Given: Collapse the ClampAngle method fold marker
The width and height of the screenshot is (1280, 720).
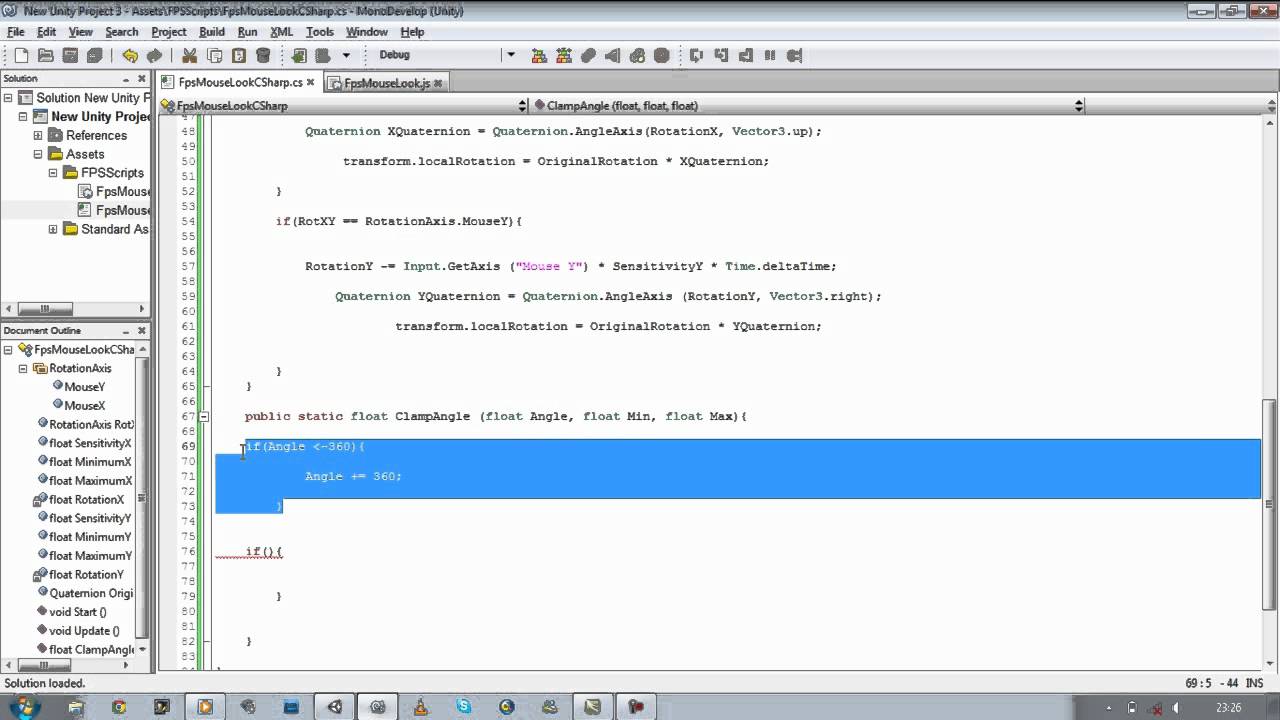Looking at the screenshot, I should pyautogui.click(x=203, y=417).
